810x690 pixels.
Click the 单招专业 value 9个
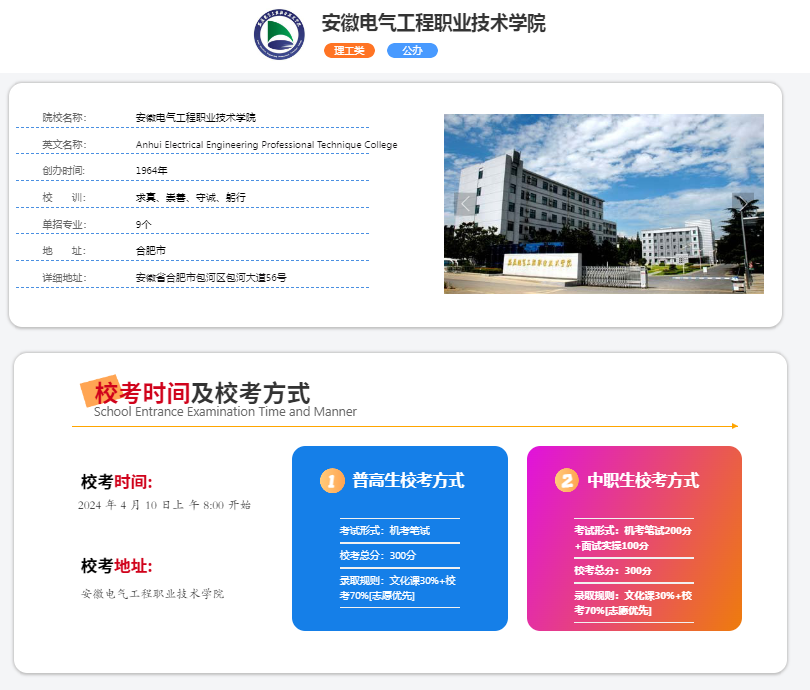(x=144, y=224)
